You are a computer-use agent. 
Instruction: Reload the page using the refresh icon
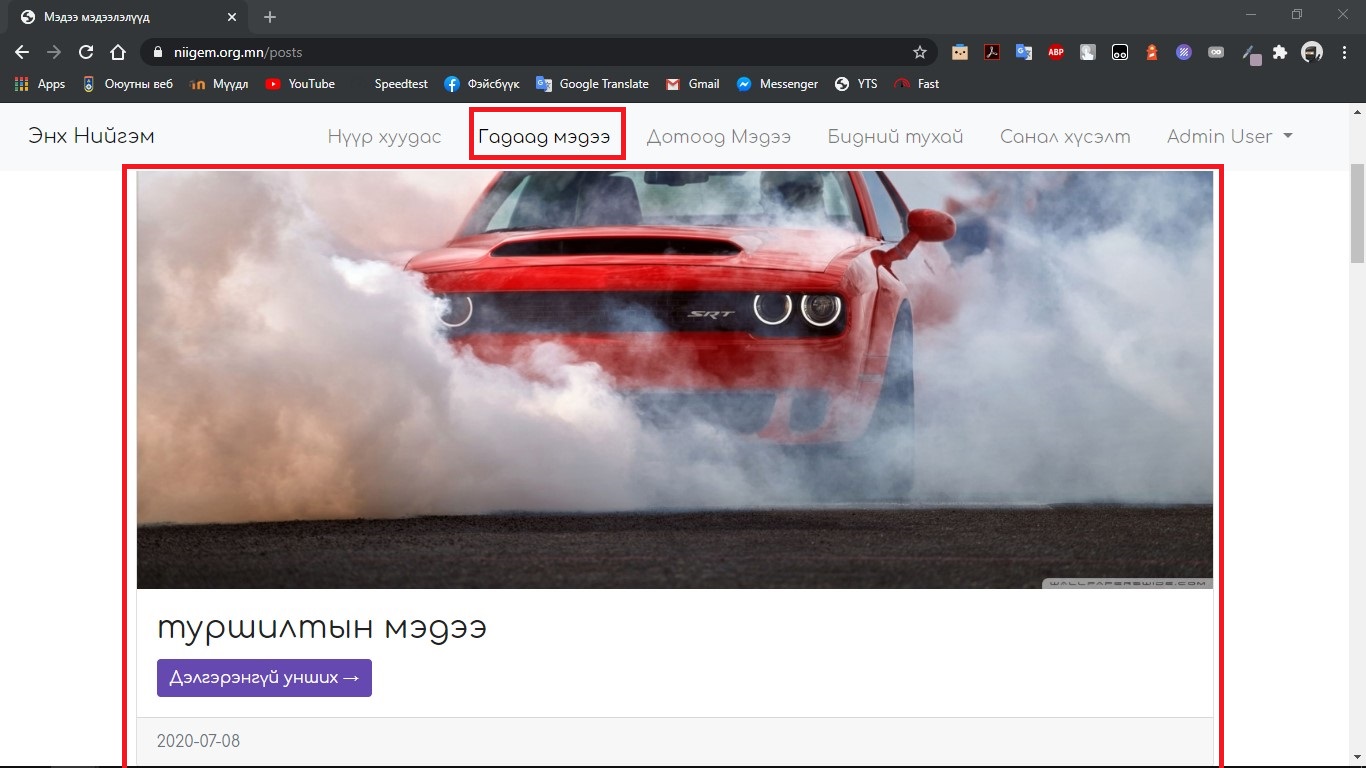(86, 52)
